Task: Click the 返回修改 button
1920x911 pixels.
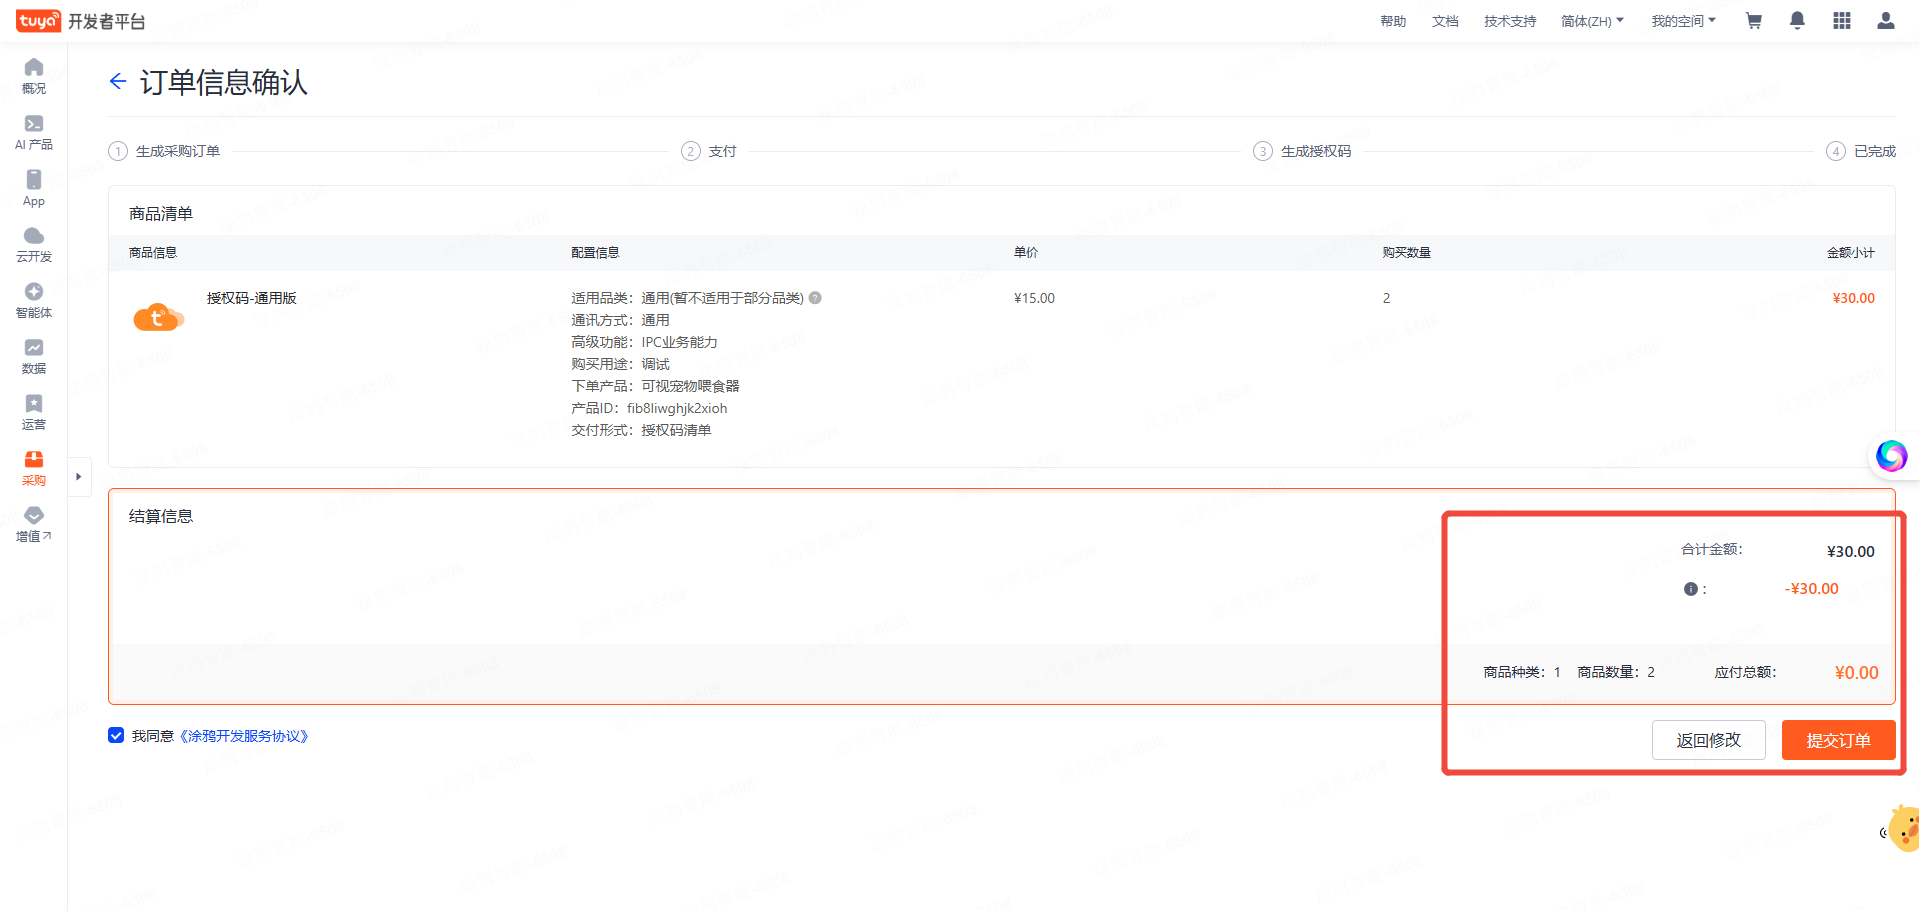Action: pyautogui.click(x=1708, y=740)
